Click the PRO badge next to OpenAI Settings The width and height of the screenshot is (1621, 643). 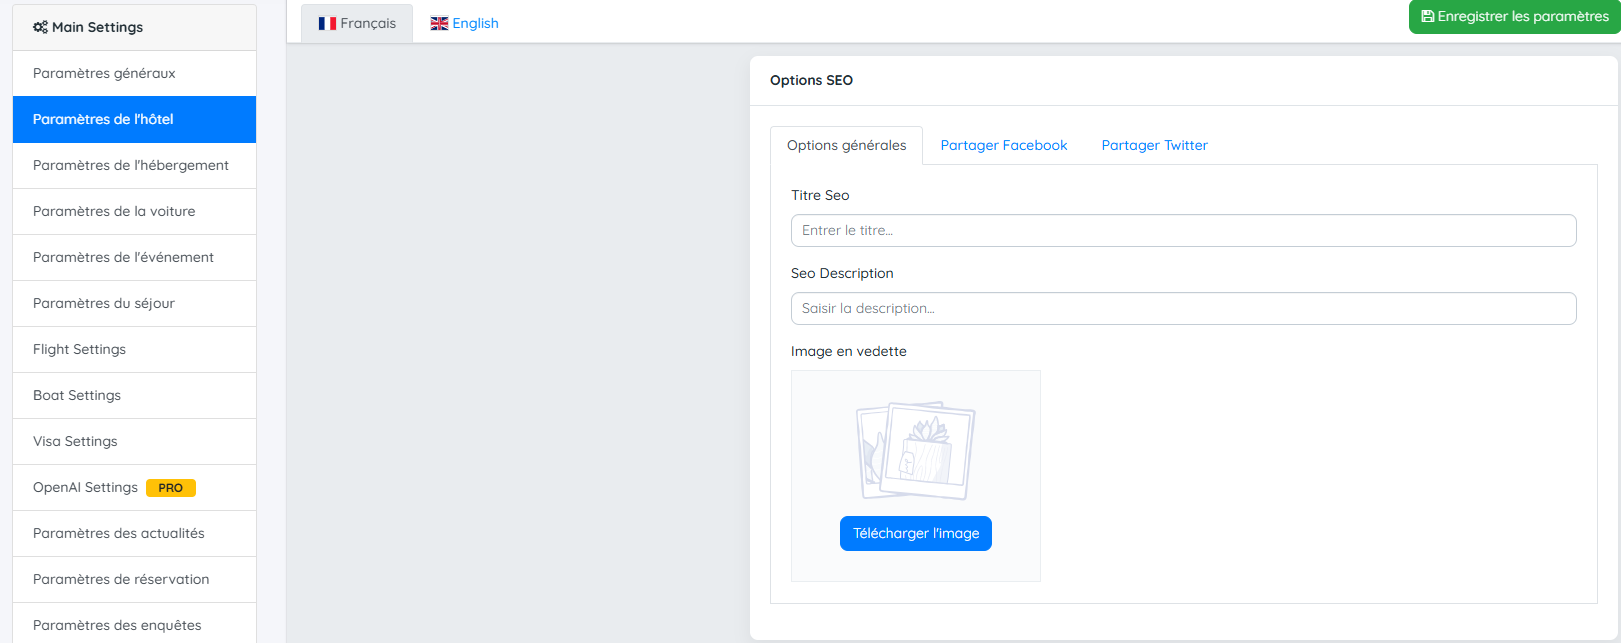[x=171, y=488]
